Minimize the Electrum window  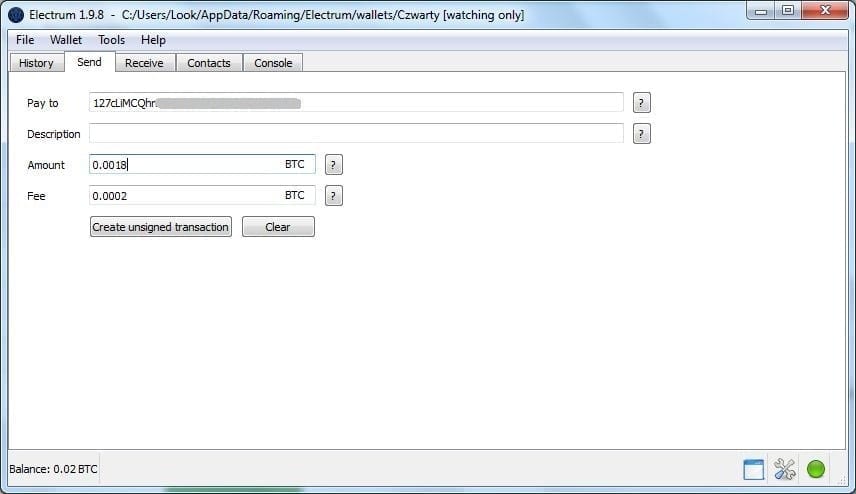[761, 11]
